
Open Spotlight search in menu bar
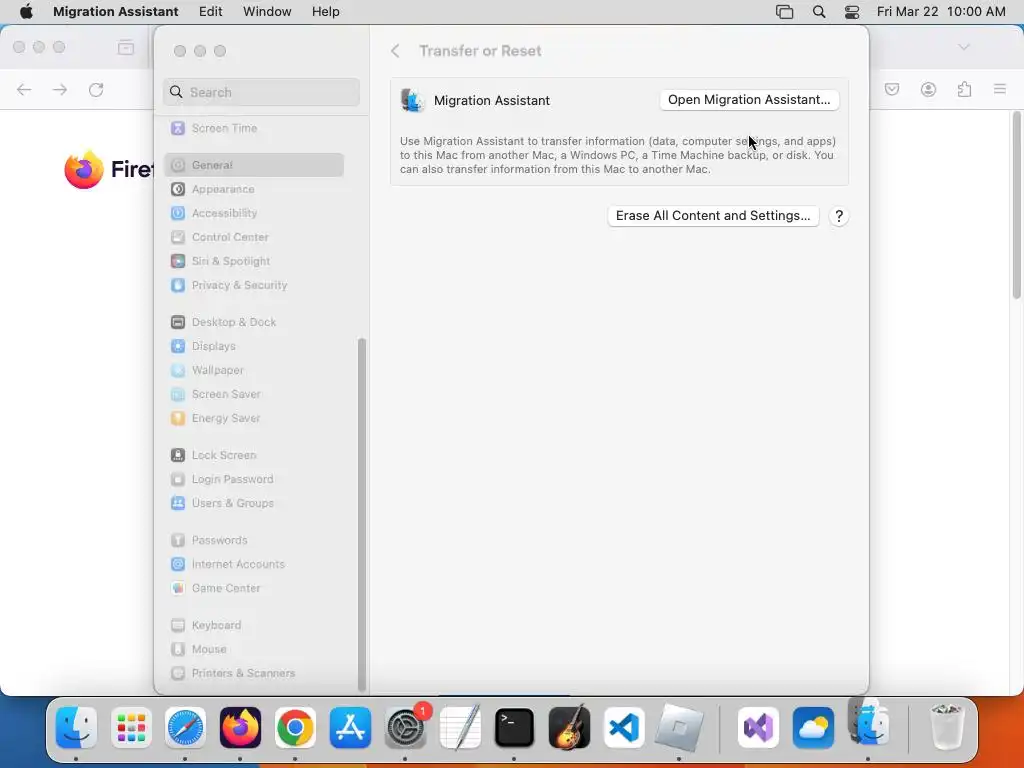point(819,12)
